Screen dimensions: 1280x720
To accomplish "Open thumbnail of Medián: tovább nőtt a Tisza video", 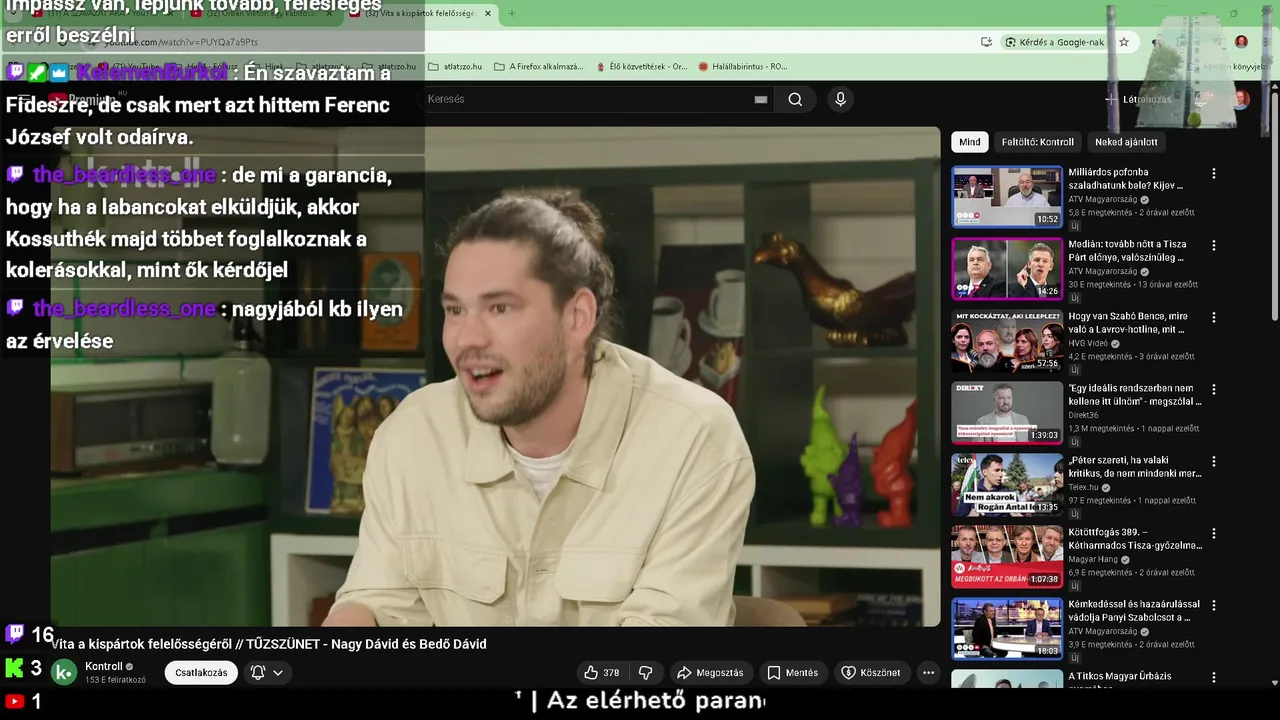I will pyautogui.click(x=1007, y=269).
